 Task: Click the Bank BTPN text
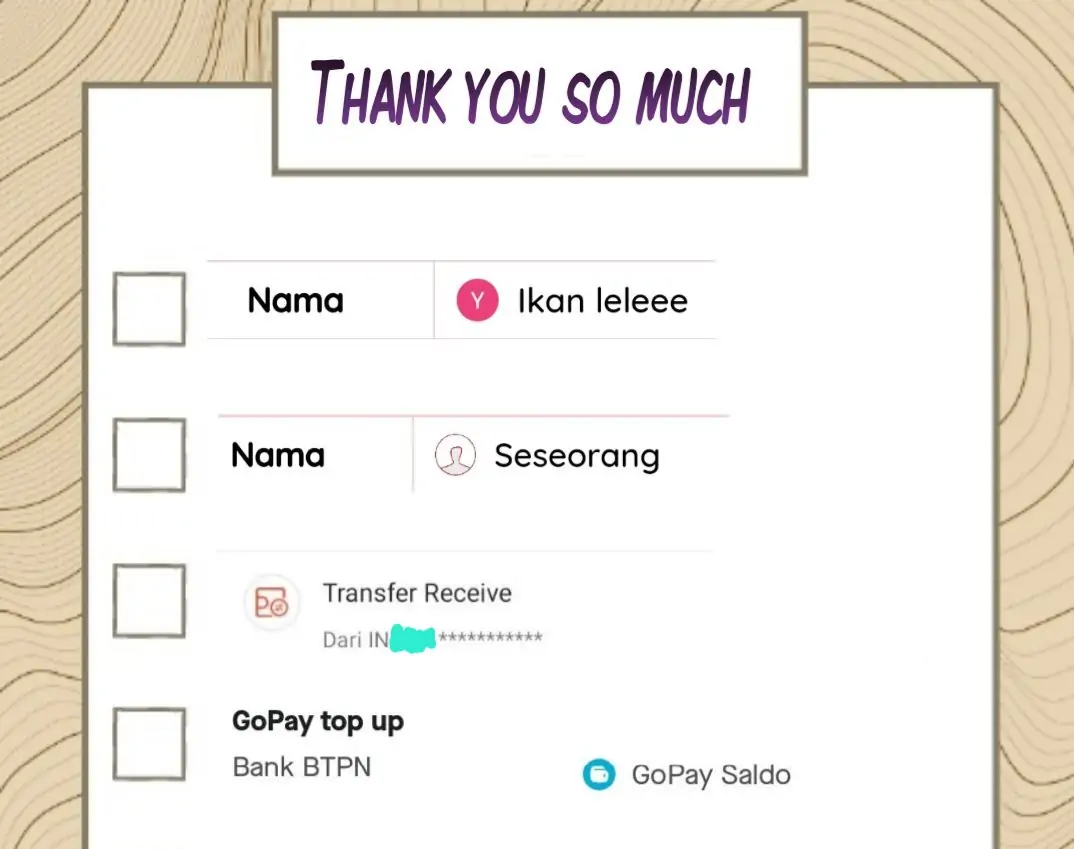tap(301, 767)
